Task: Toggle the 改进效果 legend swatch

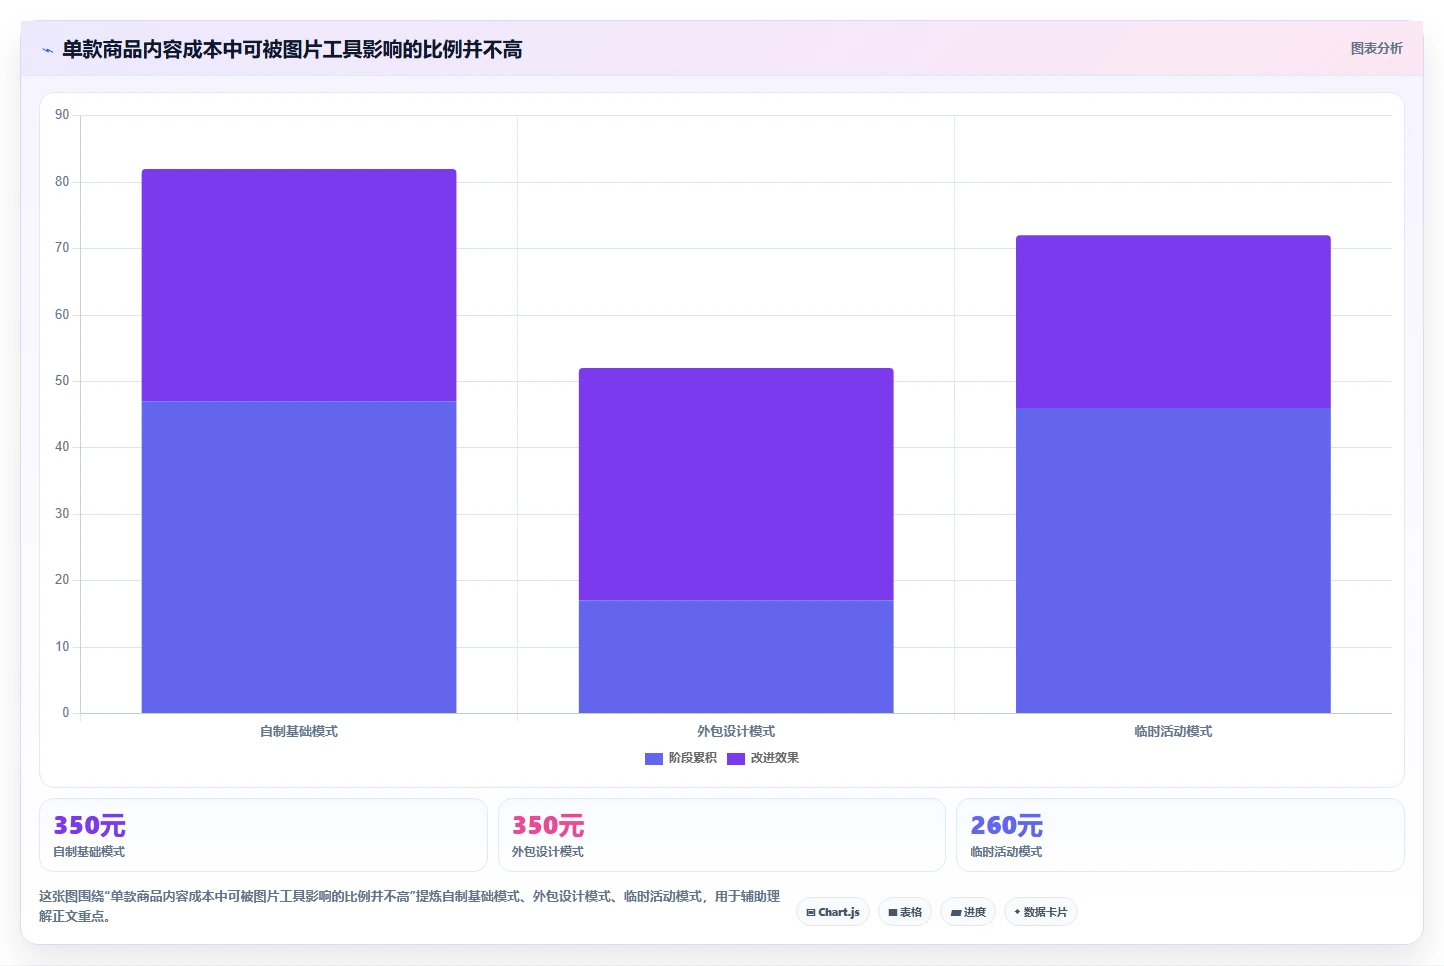Action: click(x=736, y=758)
